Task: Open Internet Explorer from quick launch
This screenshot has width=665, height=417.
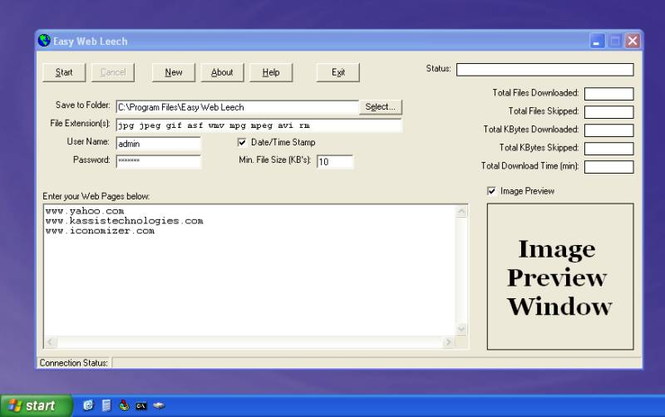Action: coord(88,406)
